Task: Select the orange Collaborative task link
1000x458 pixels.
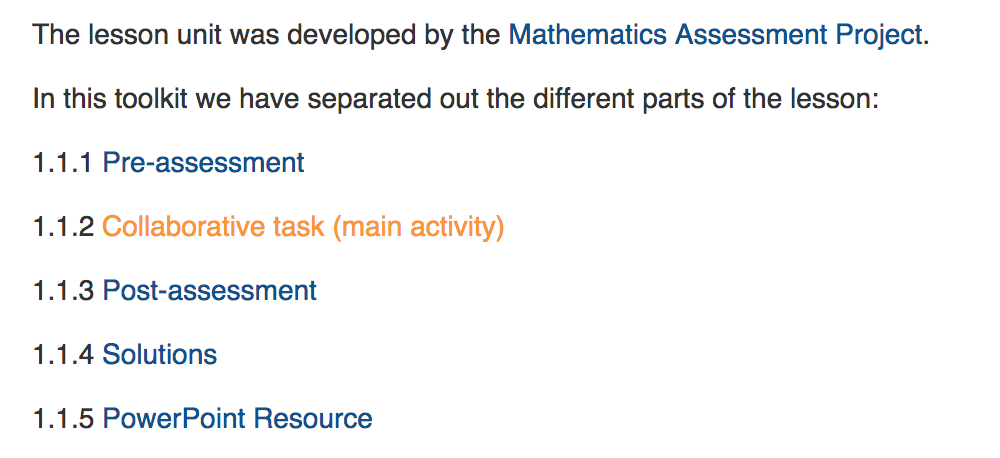Action: tap(303, 228)
